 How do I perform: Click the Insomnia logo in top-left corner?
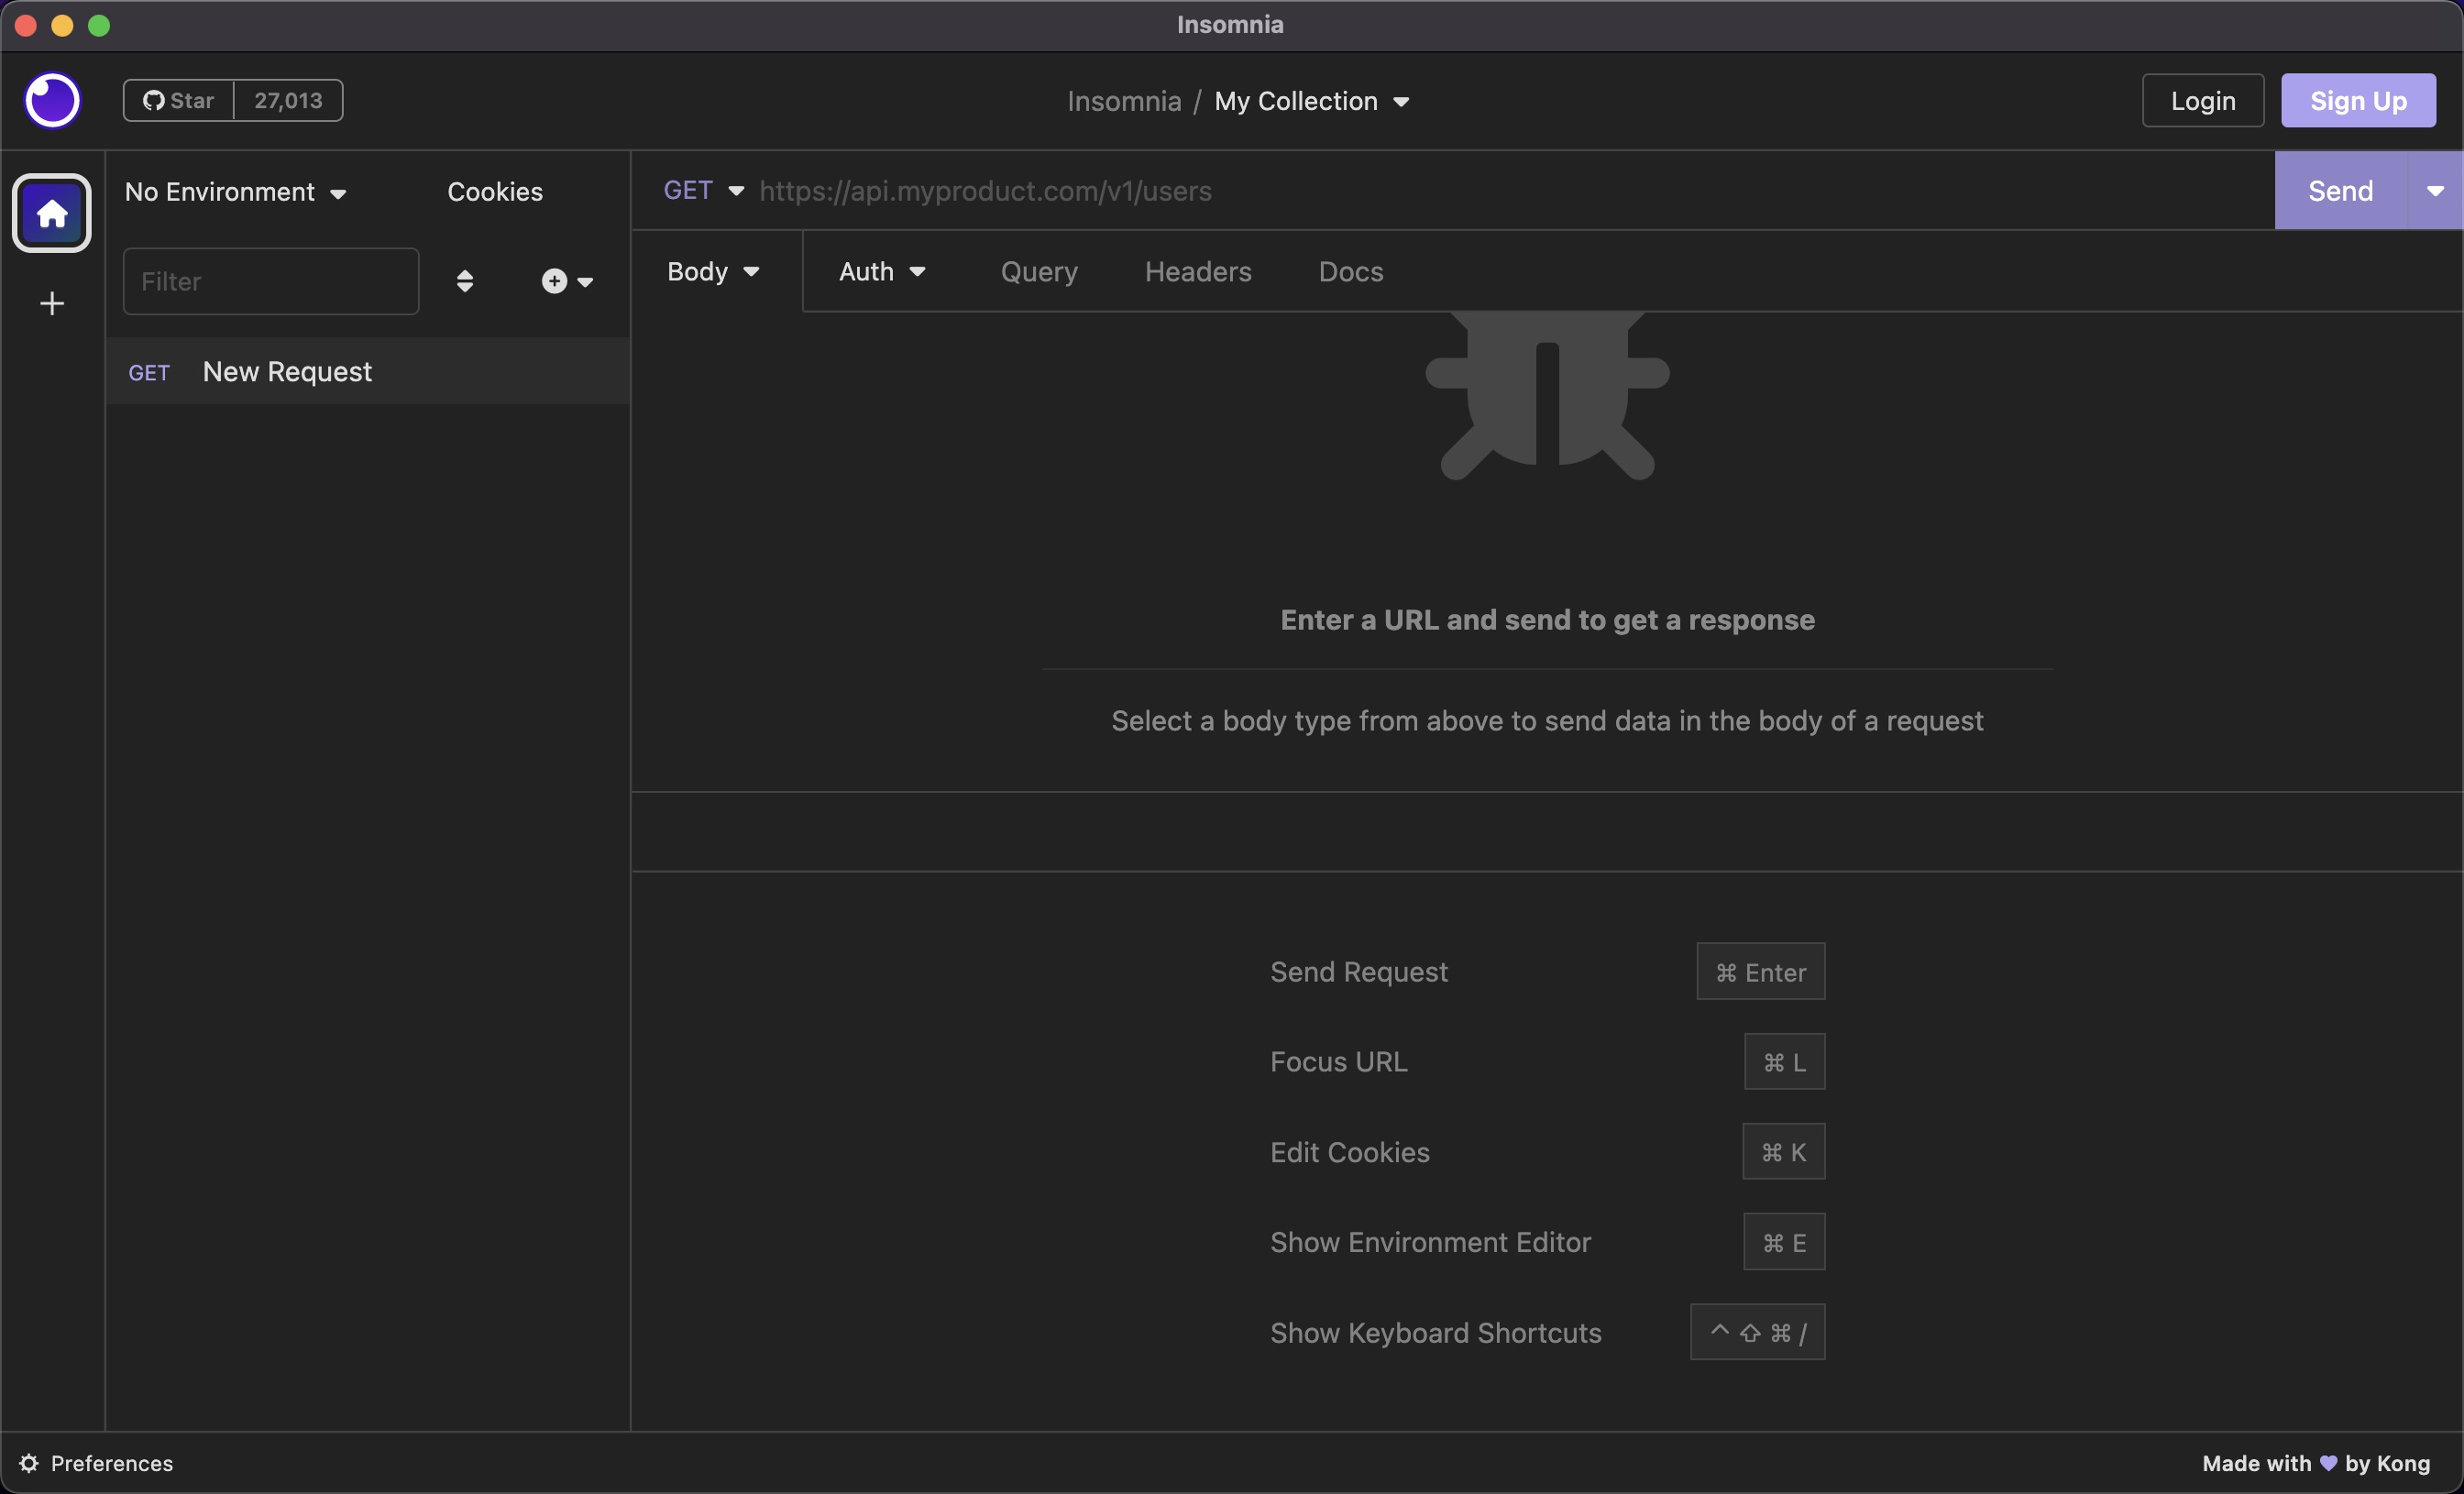[x=51, y=99]
